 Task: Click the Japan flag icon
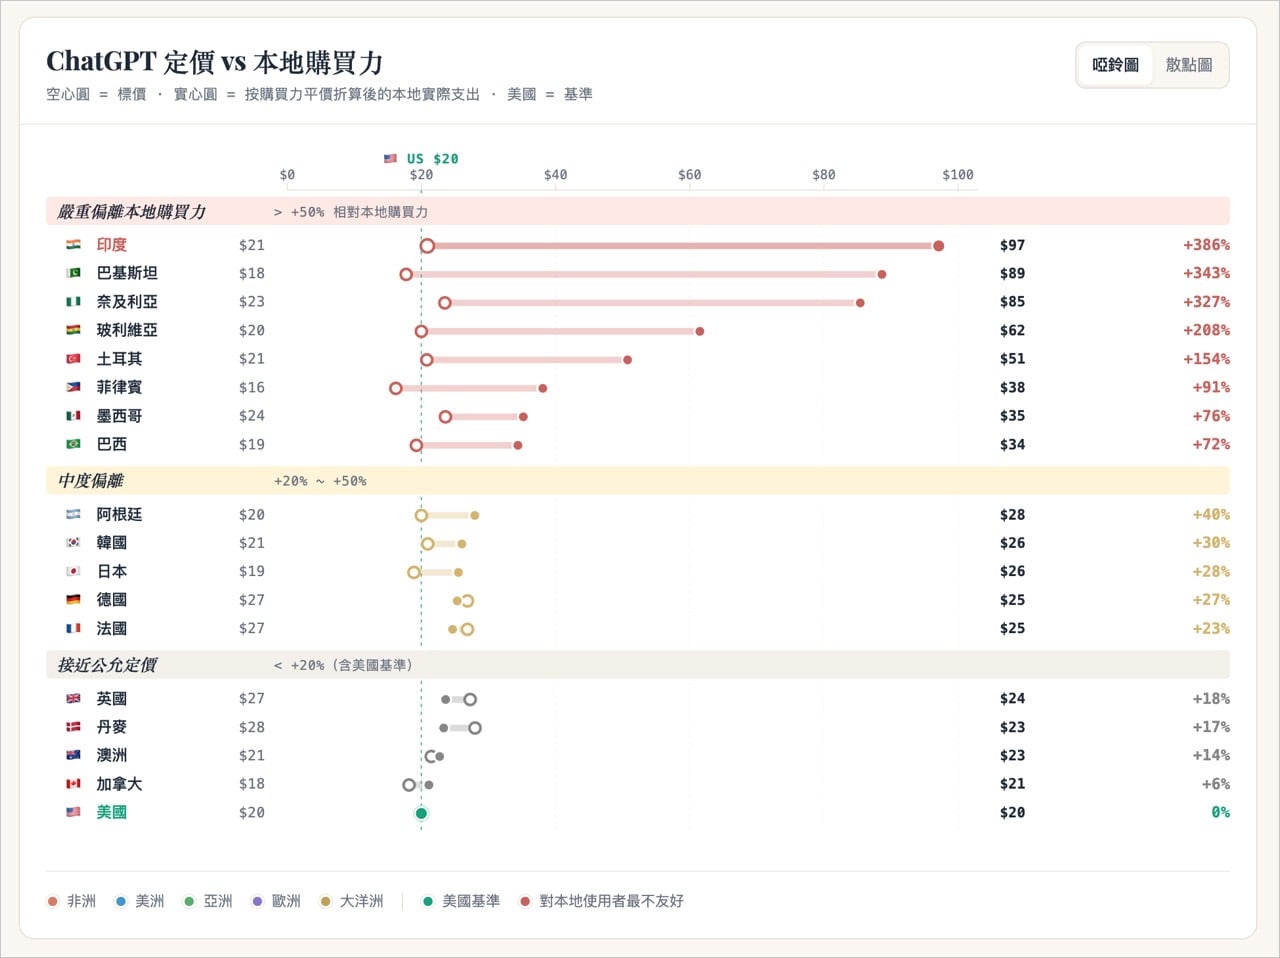(x=73, y=571)
